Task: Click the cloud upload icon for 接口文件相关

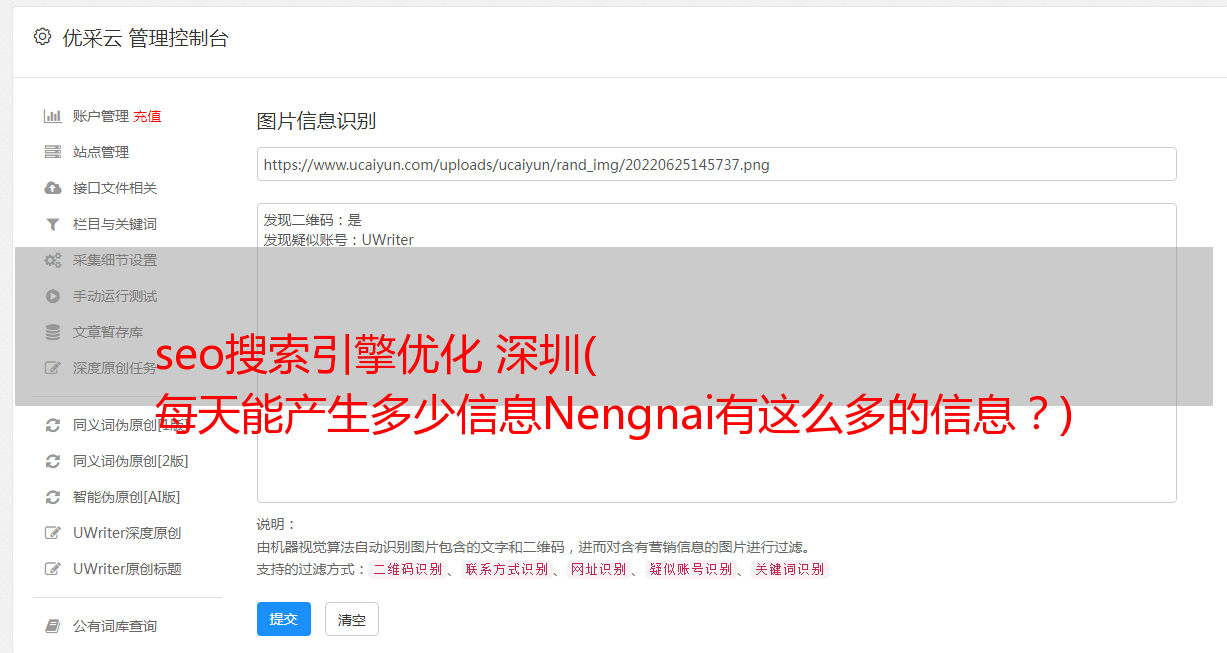Action: 53,188
